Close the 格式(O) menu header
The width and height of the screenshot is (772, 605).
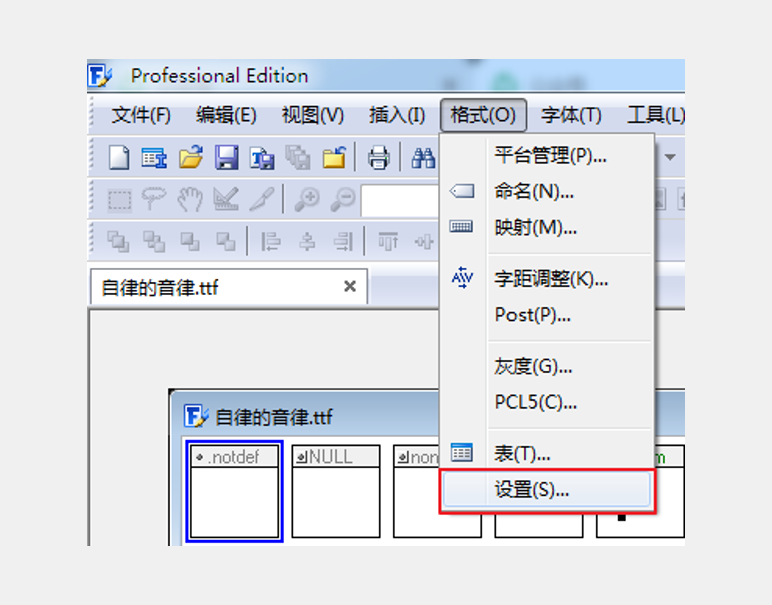483,116
